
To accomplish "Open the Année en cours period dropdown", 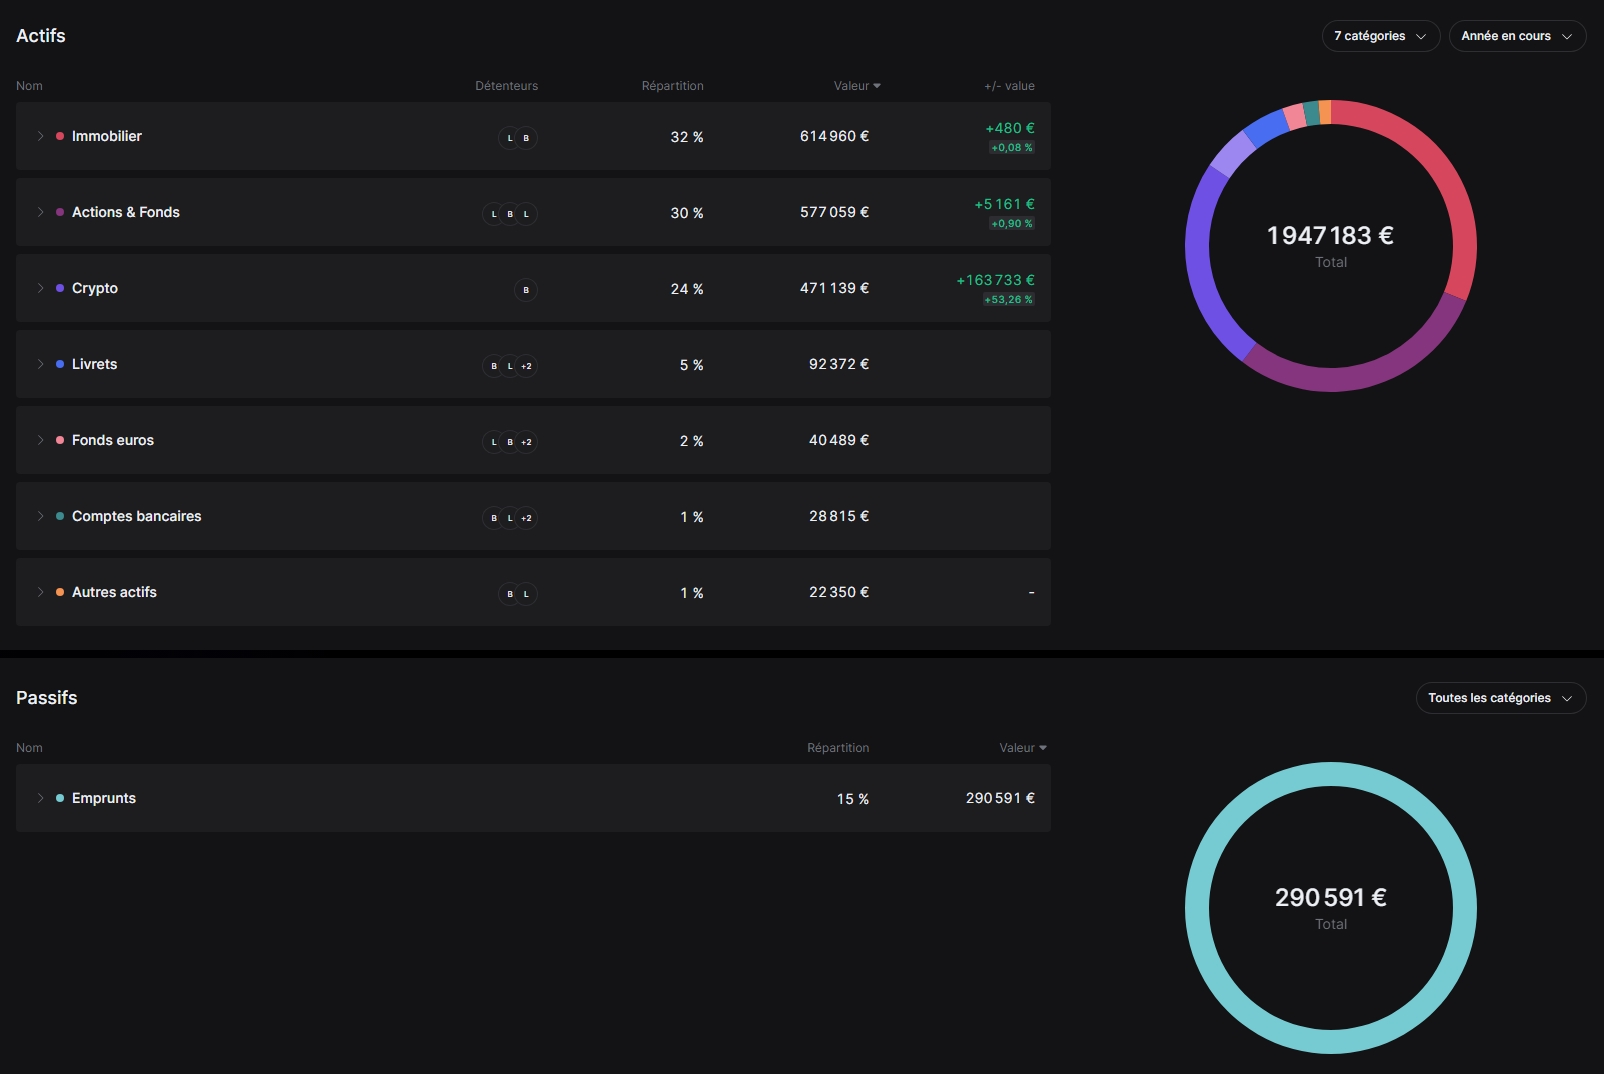I will click(x=1516, y=36).
